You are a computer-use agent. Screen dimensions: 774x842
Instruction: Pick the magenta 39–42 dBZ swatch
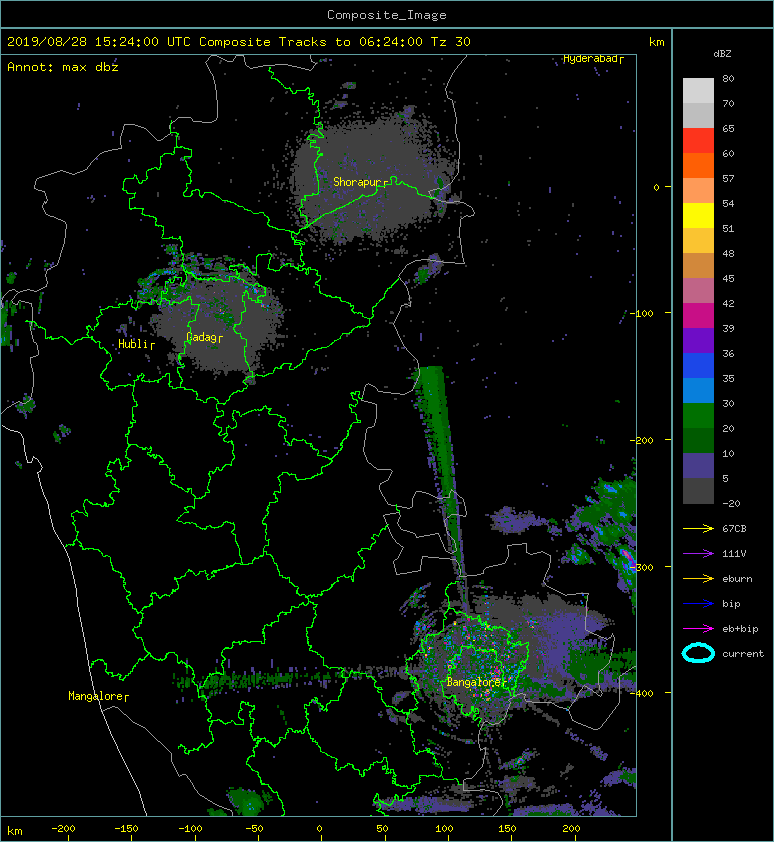(698, 315)
